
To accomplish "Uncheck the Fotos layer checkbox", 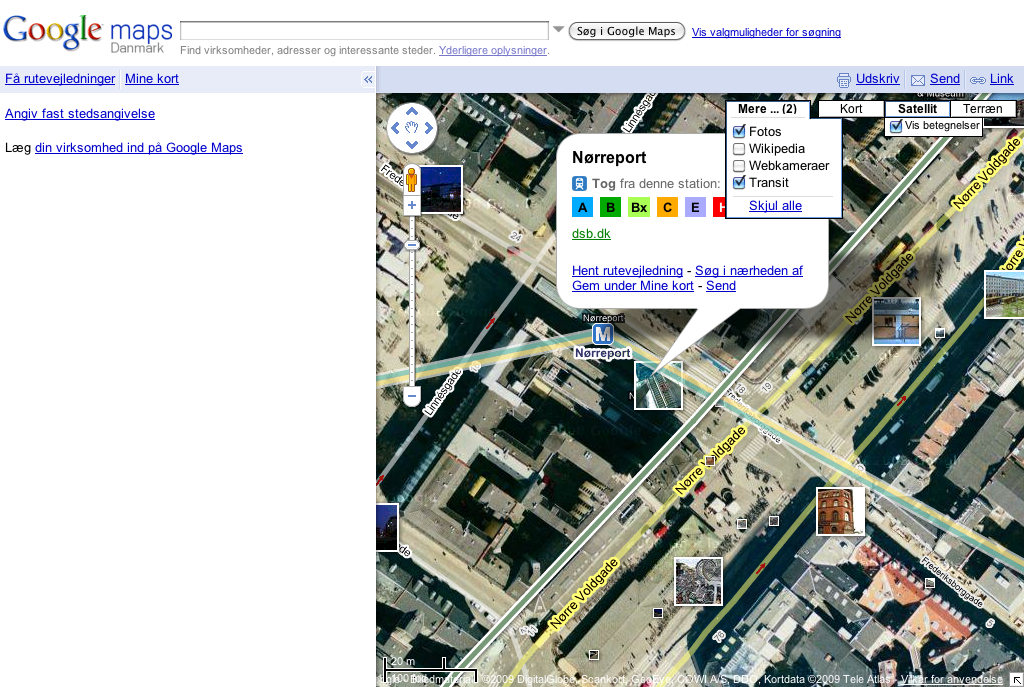I will tap(740, 132).
